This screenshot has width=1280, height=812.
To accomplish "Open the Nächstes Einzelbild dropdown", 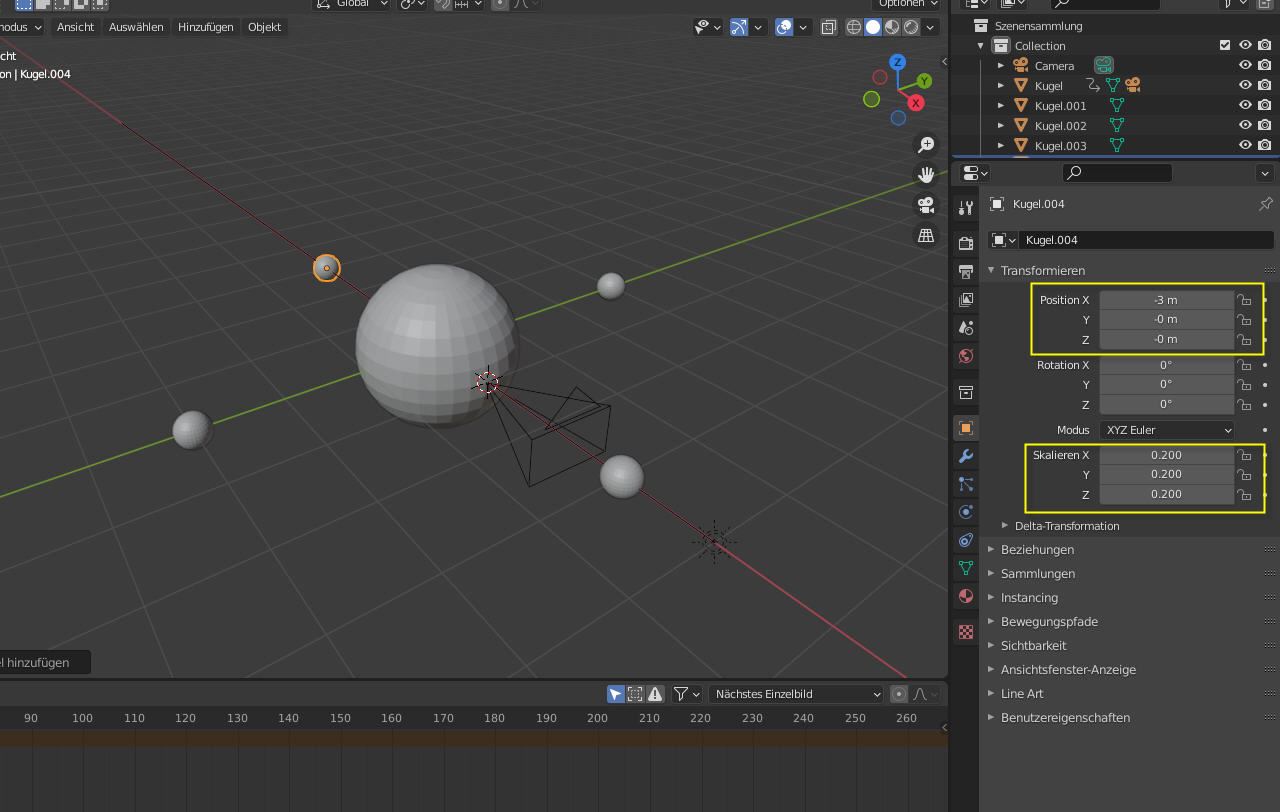I will (x=797, y=694).
